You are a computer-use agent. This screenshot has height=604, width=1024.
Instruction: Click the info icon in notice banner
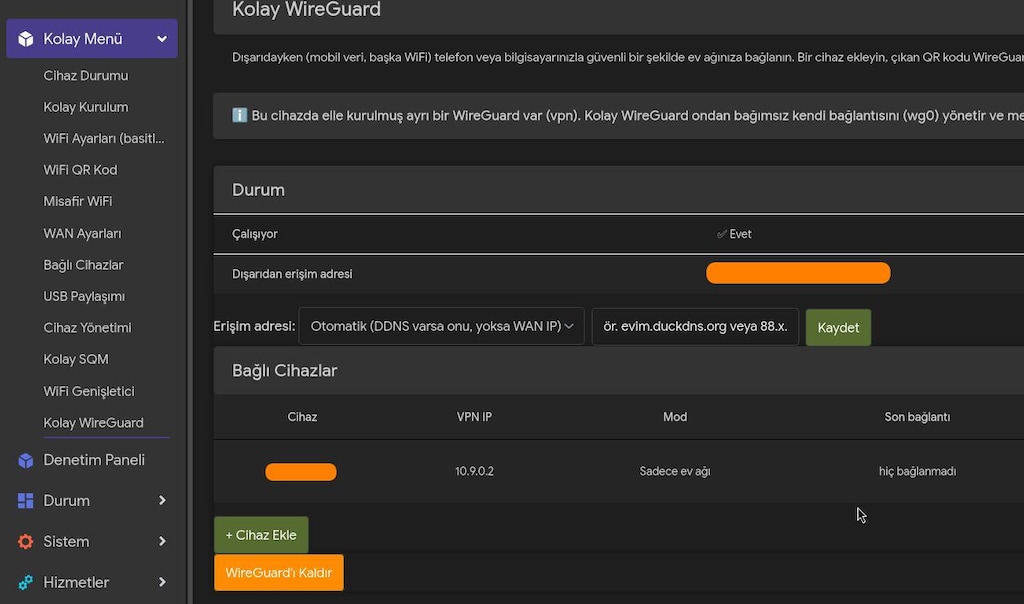[x=240, y=116]
